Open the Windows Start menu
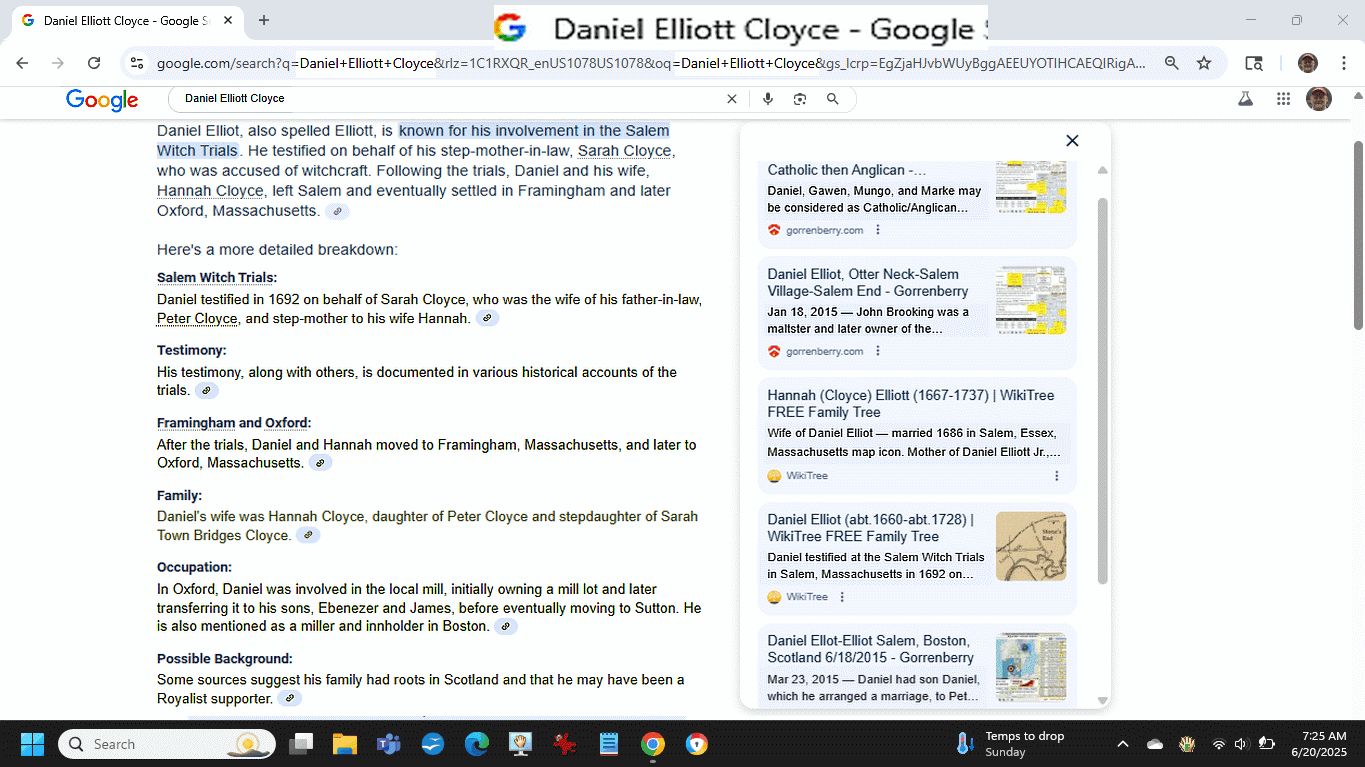This screenshot has width=1365, height=767. click(32, 744)
